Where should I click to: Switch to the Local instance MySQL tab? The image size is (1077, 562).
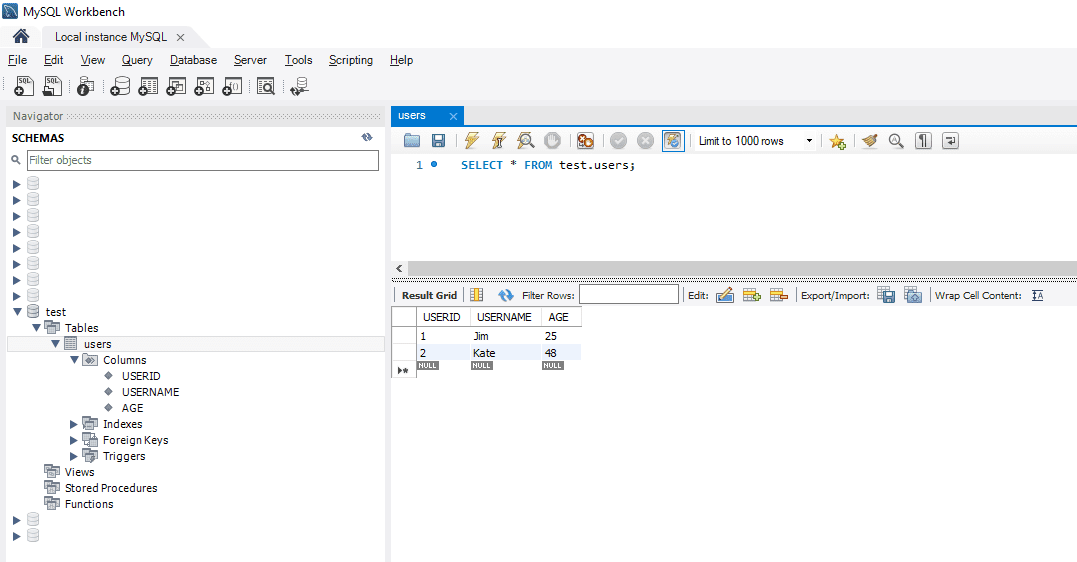click(111, 37)
